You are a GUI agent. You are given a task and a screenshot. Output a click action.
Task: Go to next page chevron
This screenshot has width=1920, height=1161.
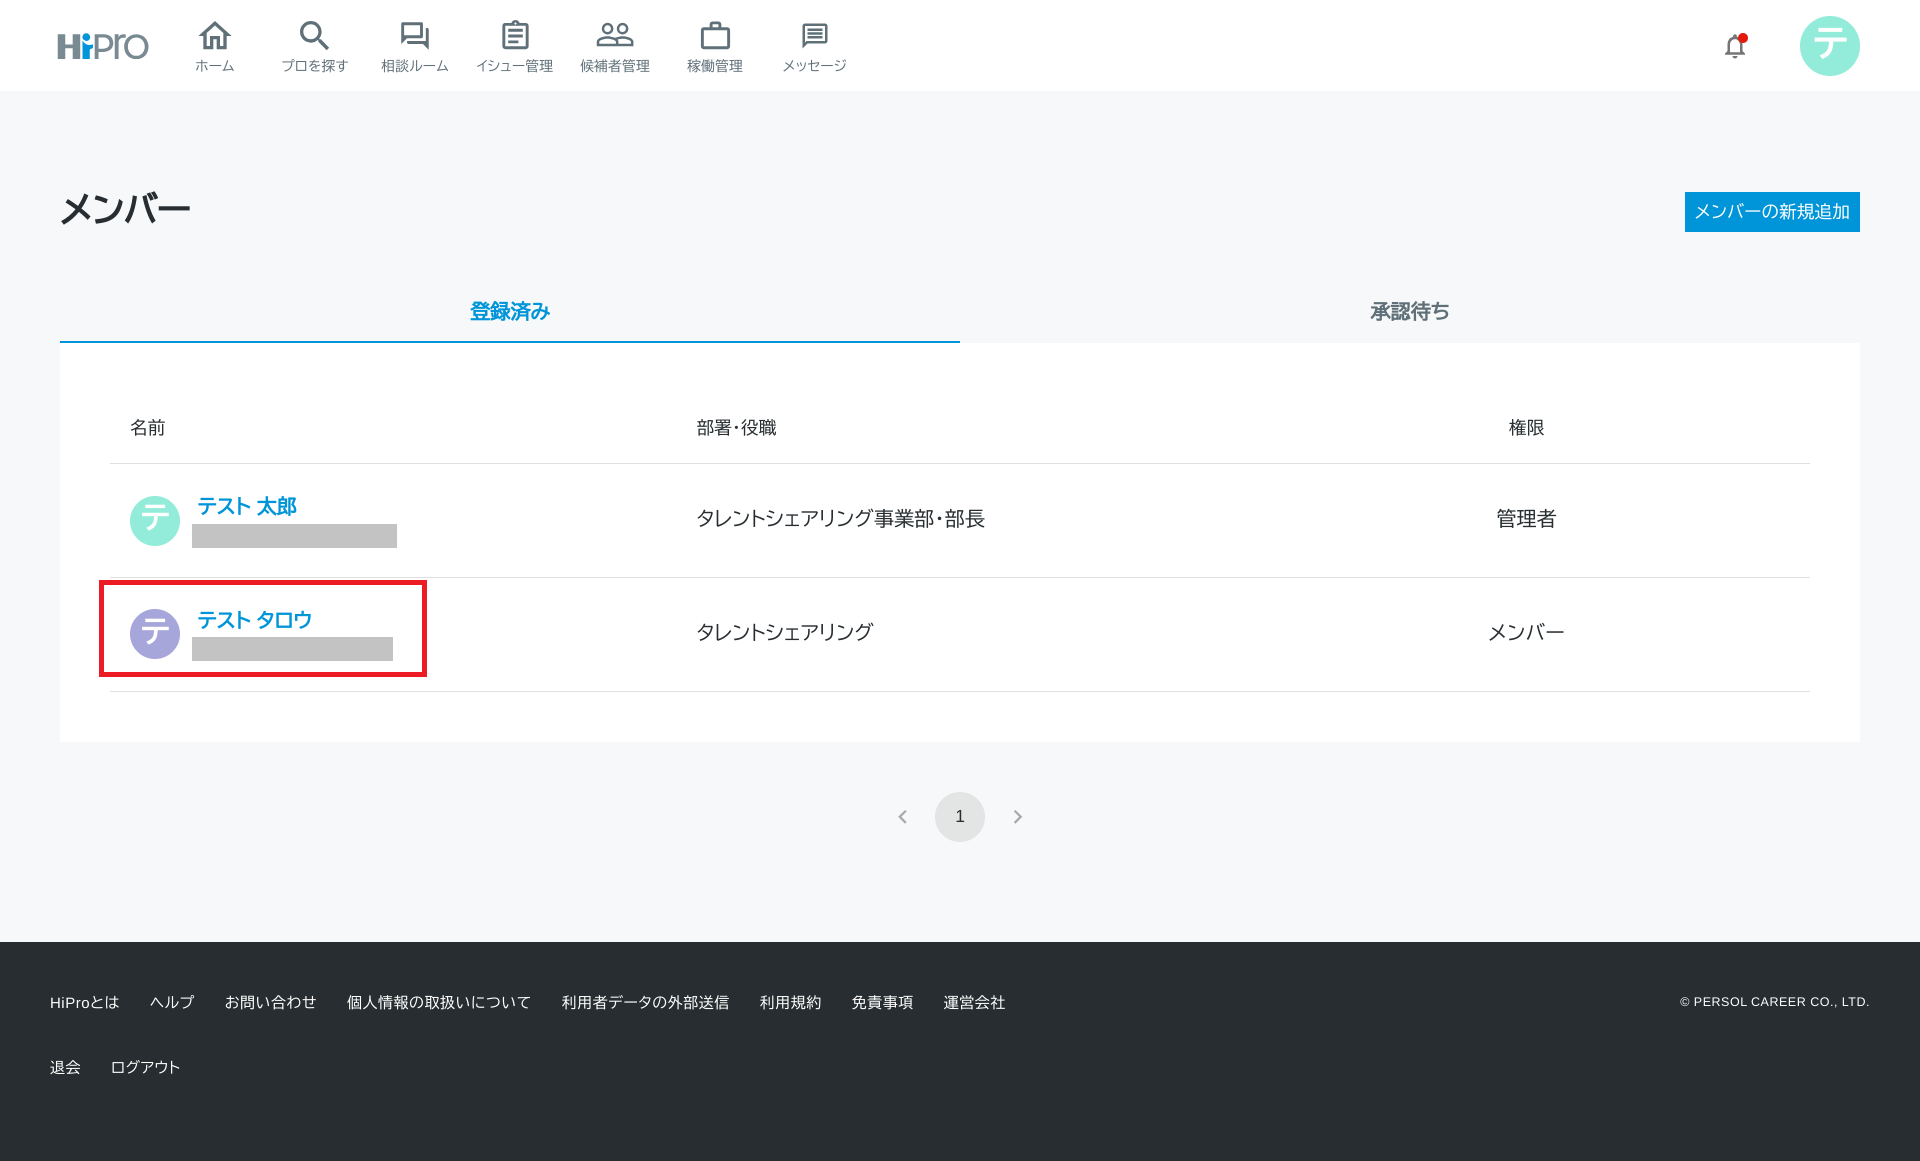tap(1017, 817)
